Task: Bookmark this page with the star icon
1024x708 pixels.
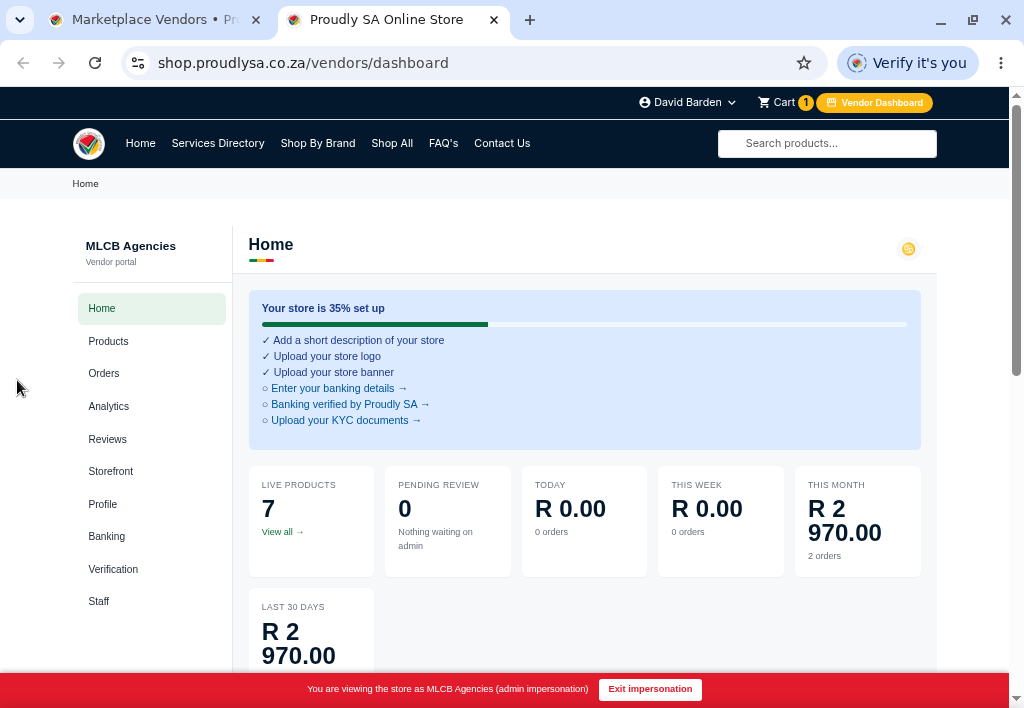Action: point(803,63)
